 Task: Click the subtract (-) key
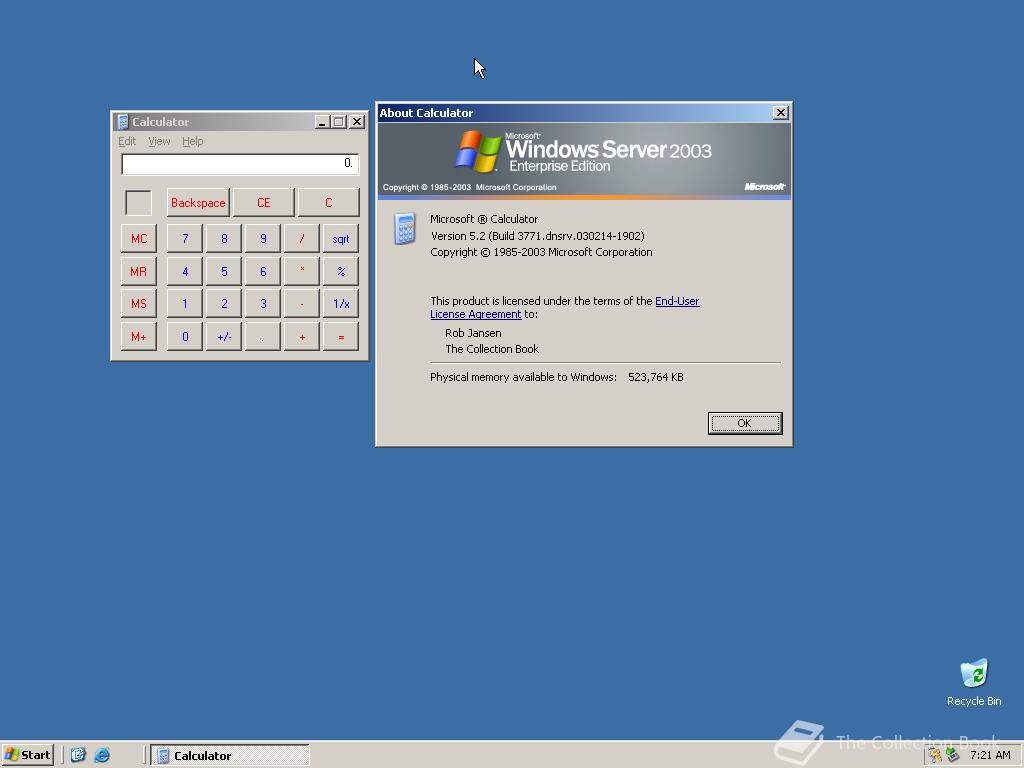[x=302, y=304]
